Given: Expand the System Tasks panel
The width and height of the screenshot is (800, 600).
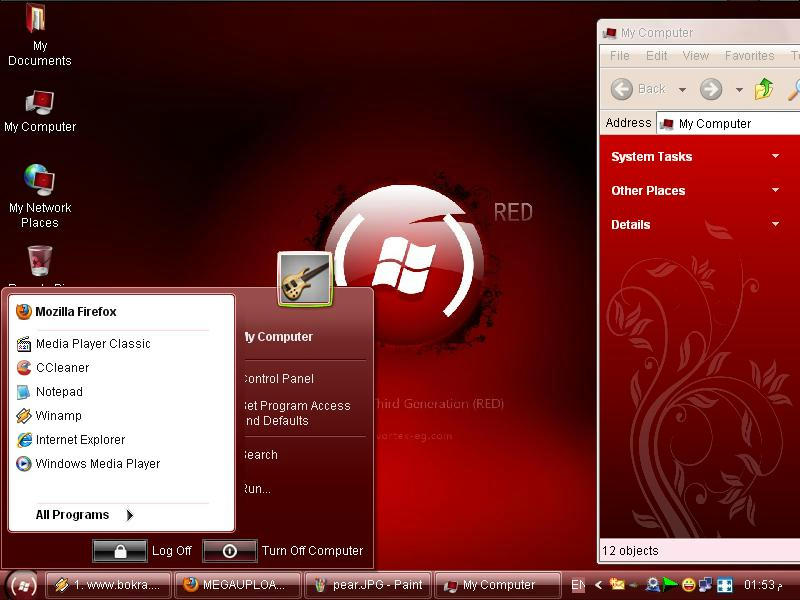Looking at the screenshot, I should [x=776, y=156].
